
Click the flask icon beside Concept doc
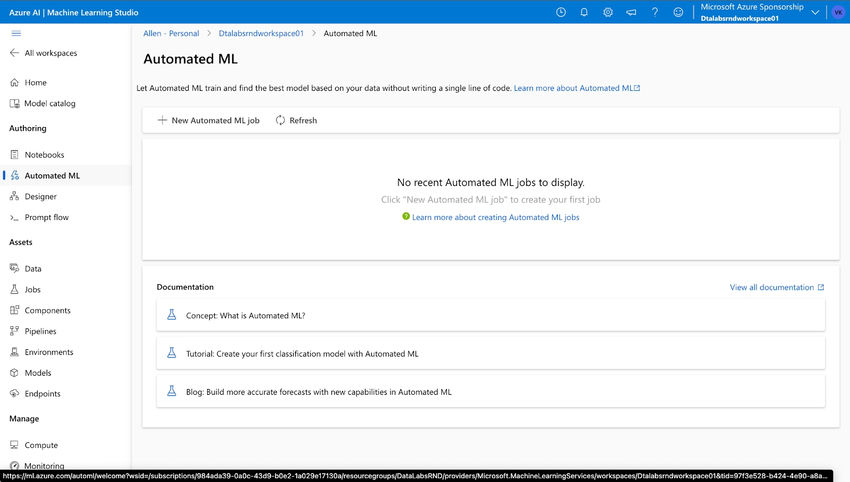171,315
